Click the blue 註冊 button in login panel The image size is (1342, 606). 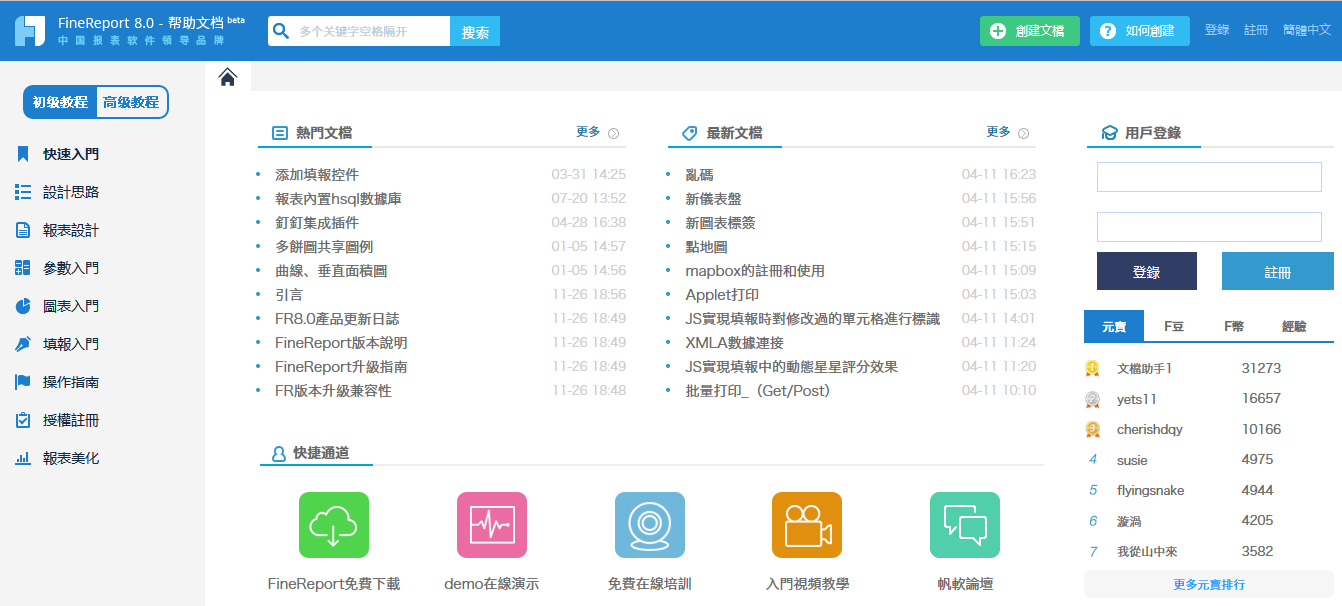(x=1277, y=271)
